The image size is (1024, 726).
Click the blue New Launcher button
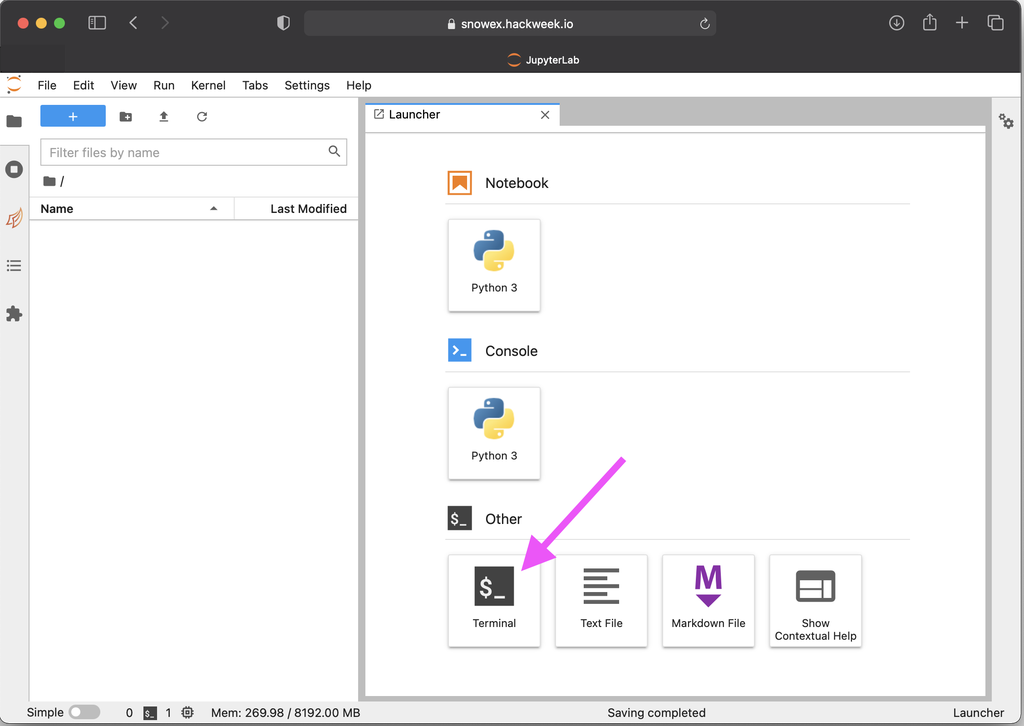click(x=73, y=117)
